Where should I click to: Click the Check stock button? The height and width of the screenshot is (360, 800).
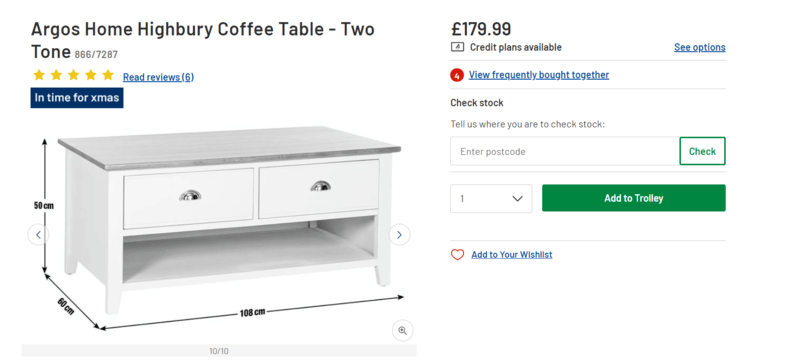(703, 151)
